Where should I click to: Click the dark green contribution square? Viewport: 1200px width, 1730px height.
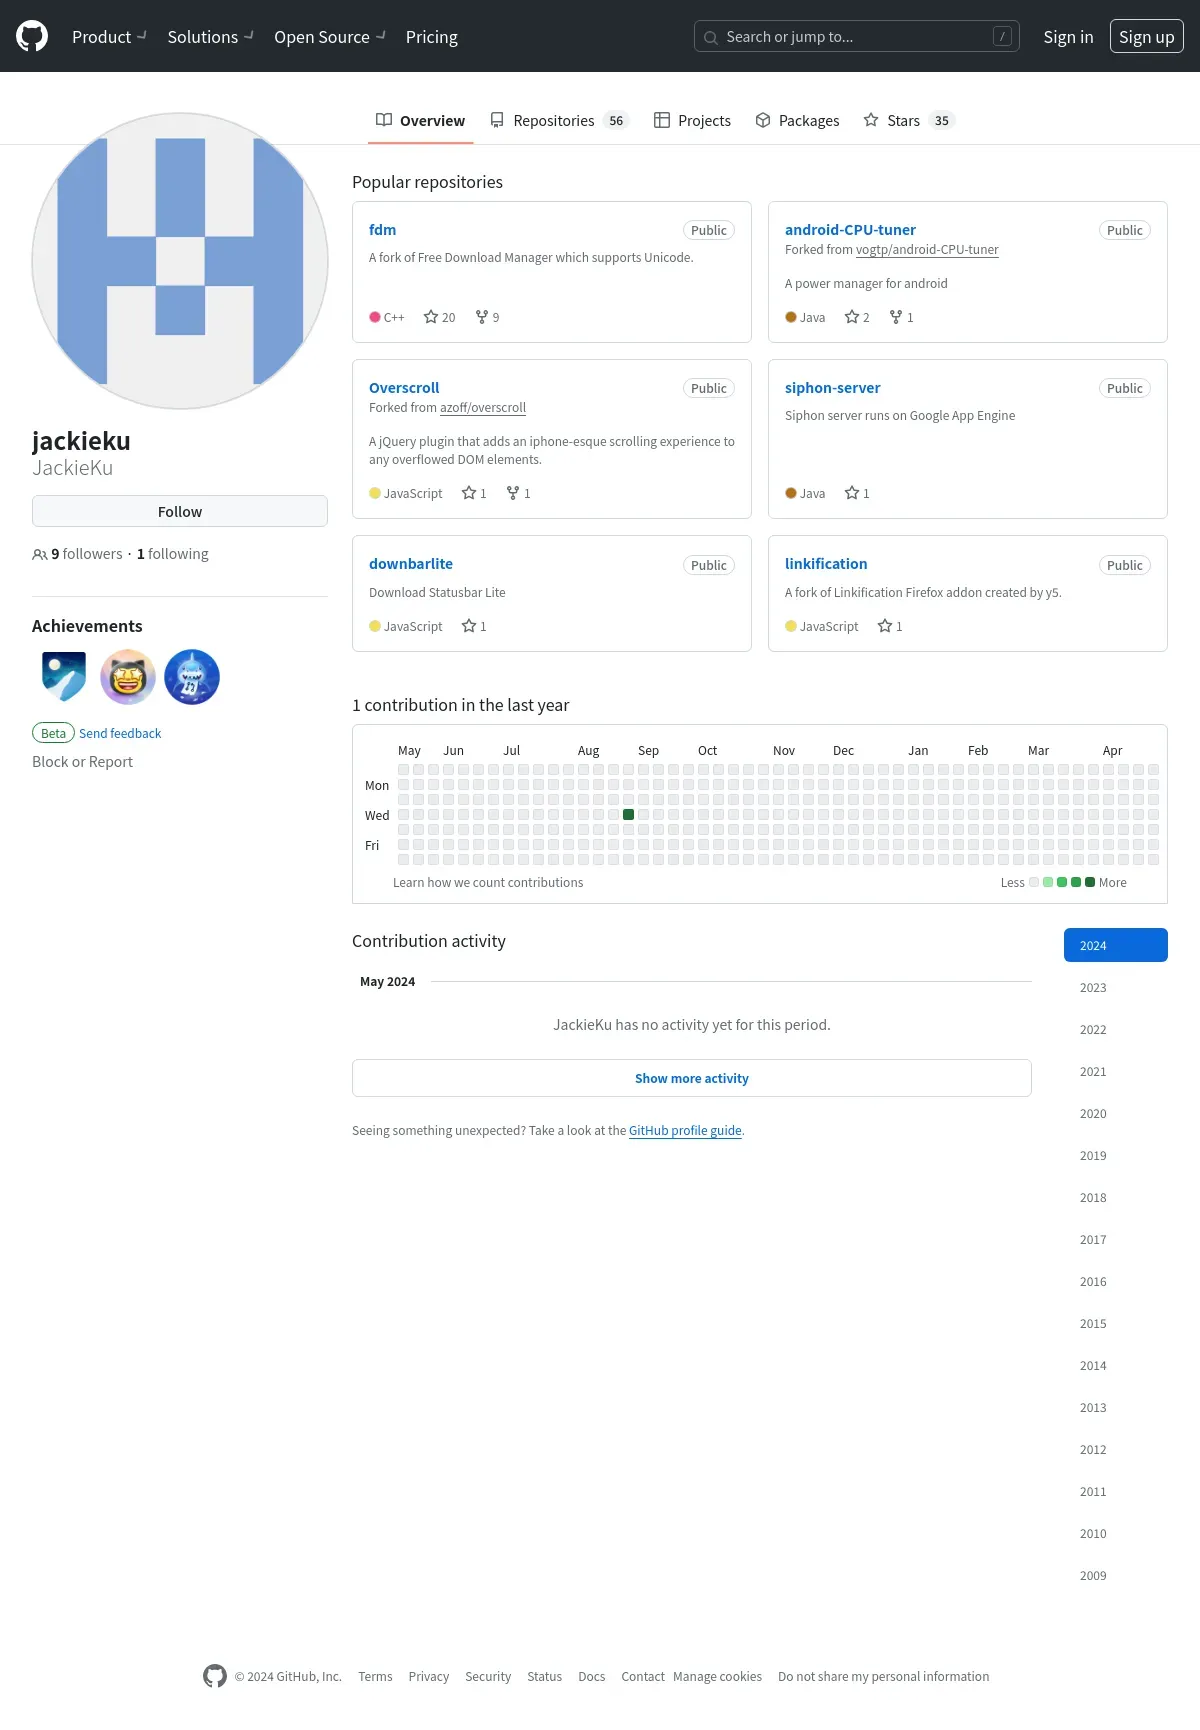coord(629,815)
